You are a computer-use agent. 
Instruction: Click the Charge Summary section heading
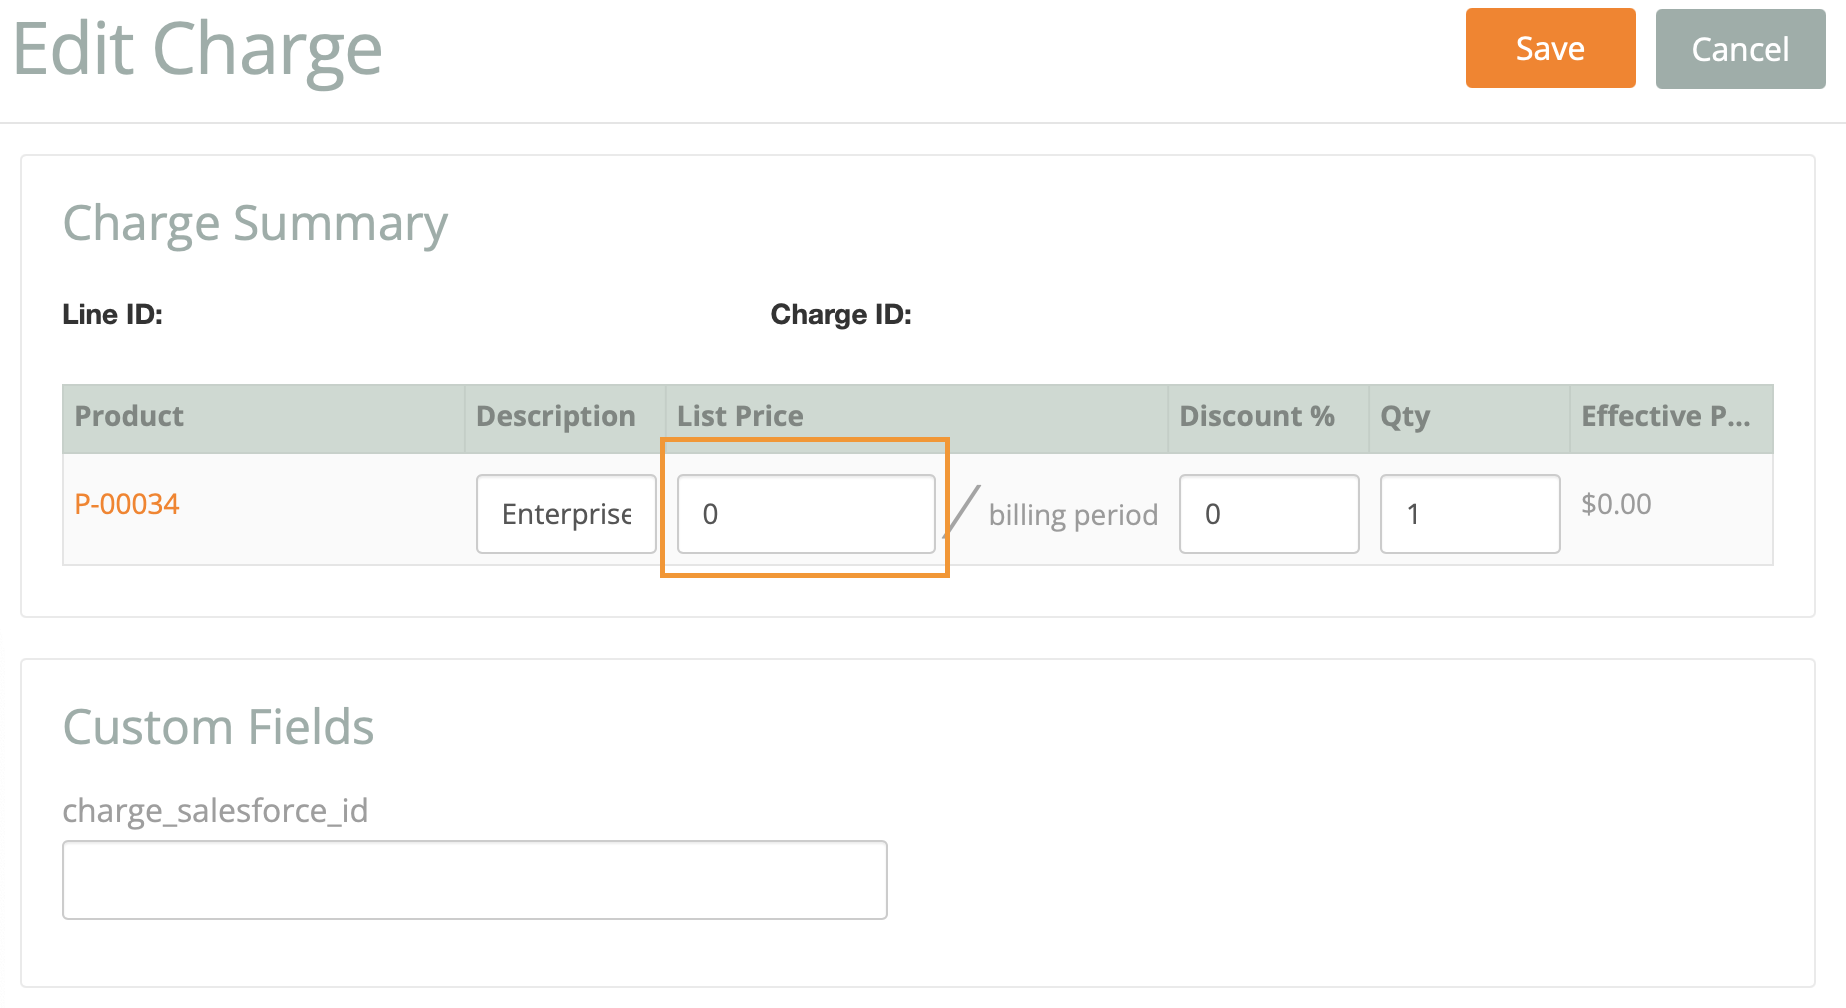255,224
